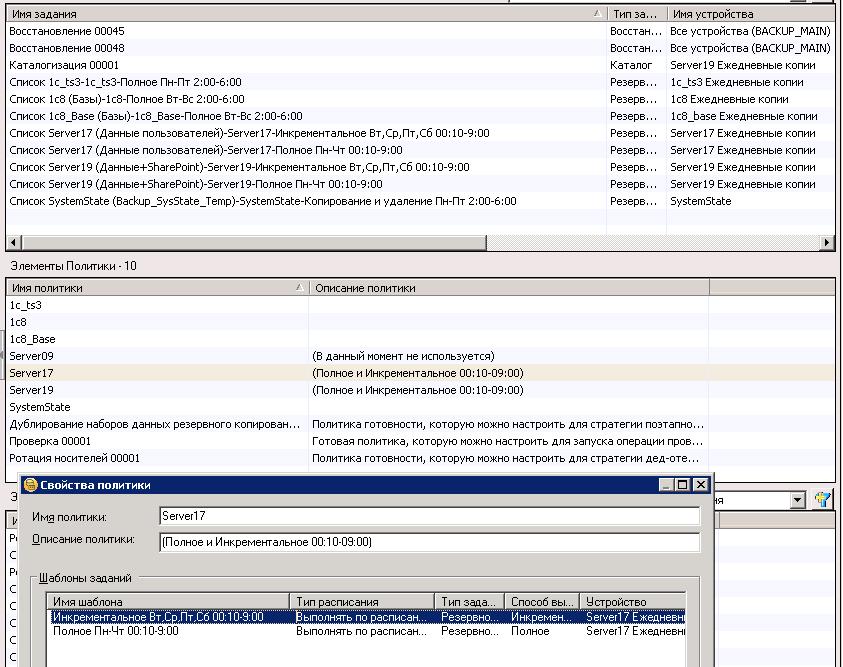Sort policies by Имя политики column header
The width and height of the screenshot is (843, 667).
158,288
